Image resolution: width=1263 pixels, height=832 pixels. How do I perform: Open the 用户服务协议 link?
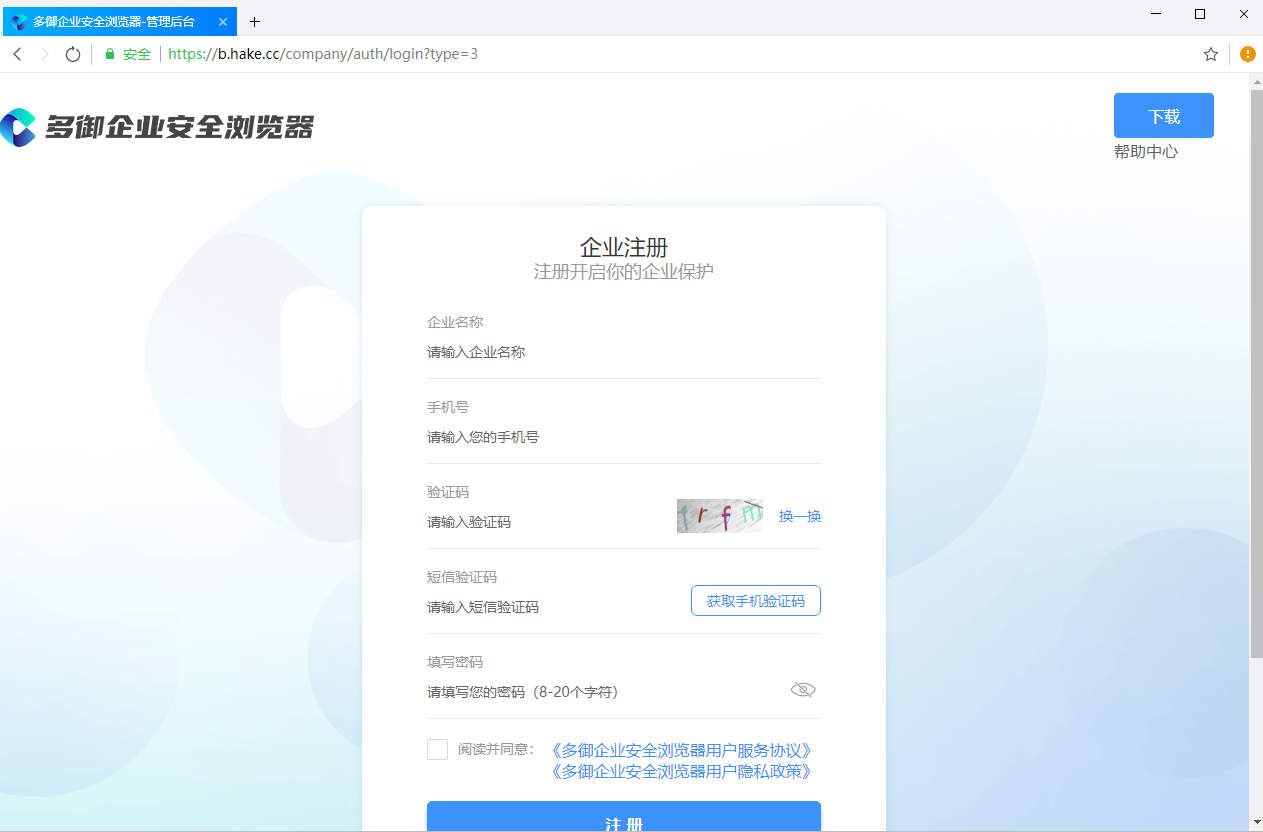pos(680,750)
